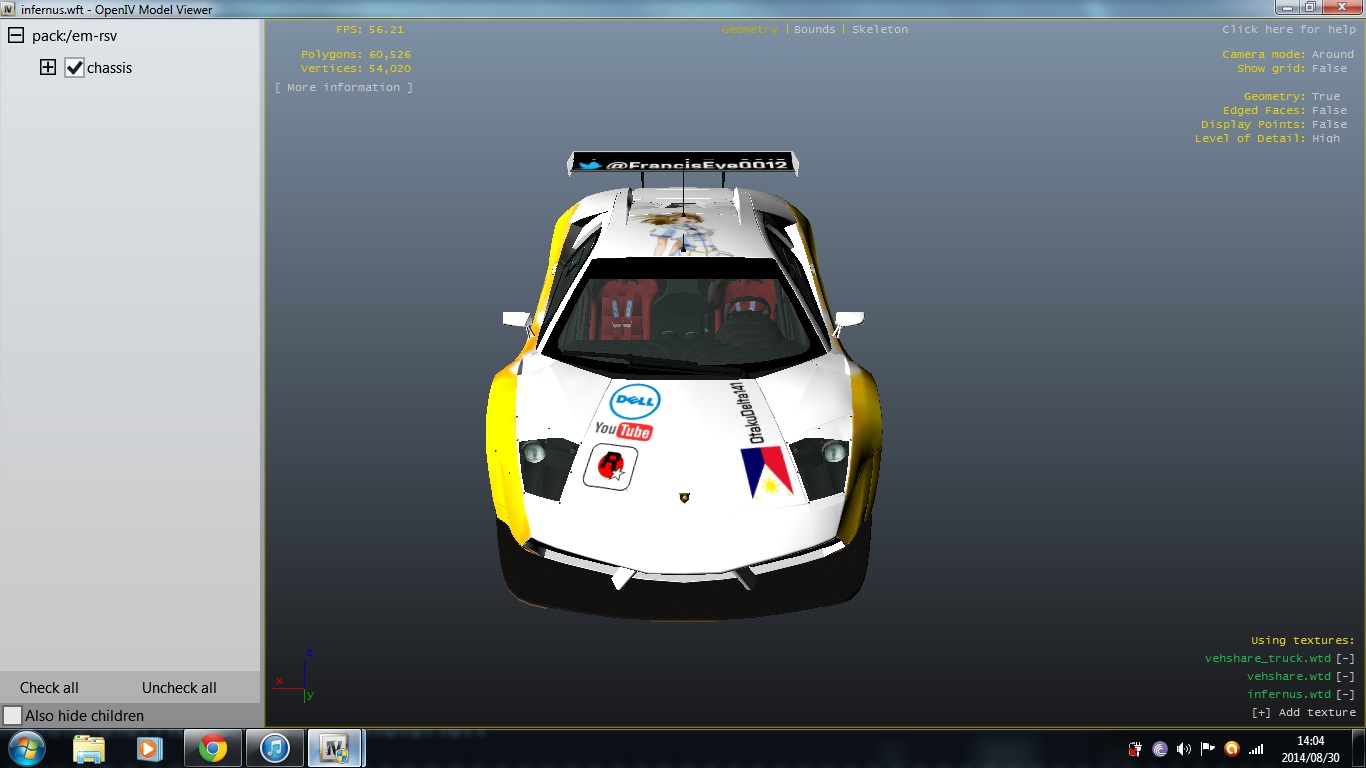Open the volume speaker tray icon
Screen dimensions: 1366x768
[x=1184, y=748]
